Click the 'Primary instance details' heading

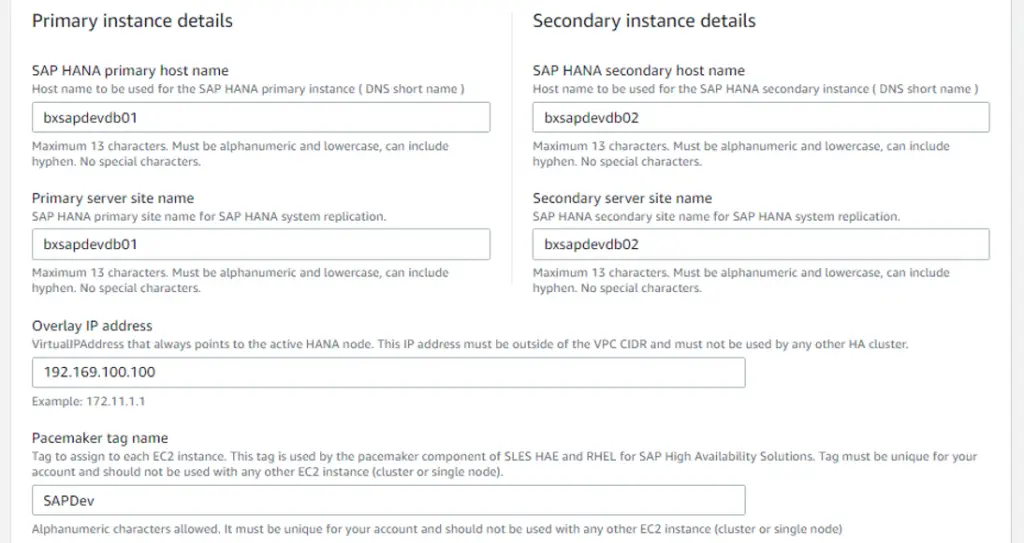pos(132,21)
